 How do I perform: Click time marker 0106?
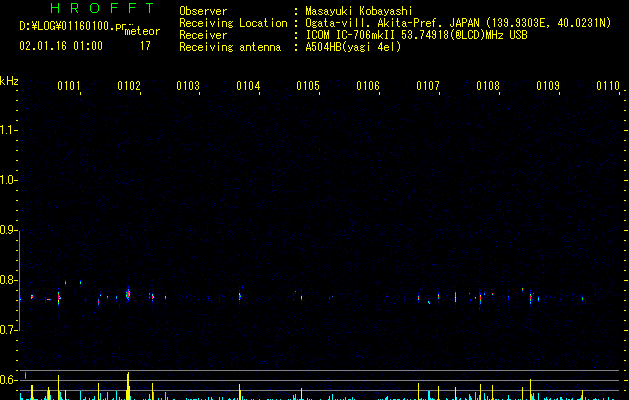click(x=368, y=86)
